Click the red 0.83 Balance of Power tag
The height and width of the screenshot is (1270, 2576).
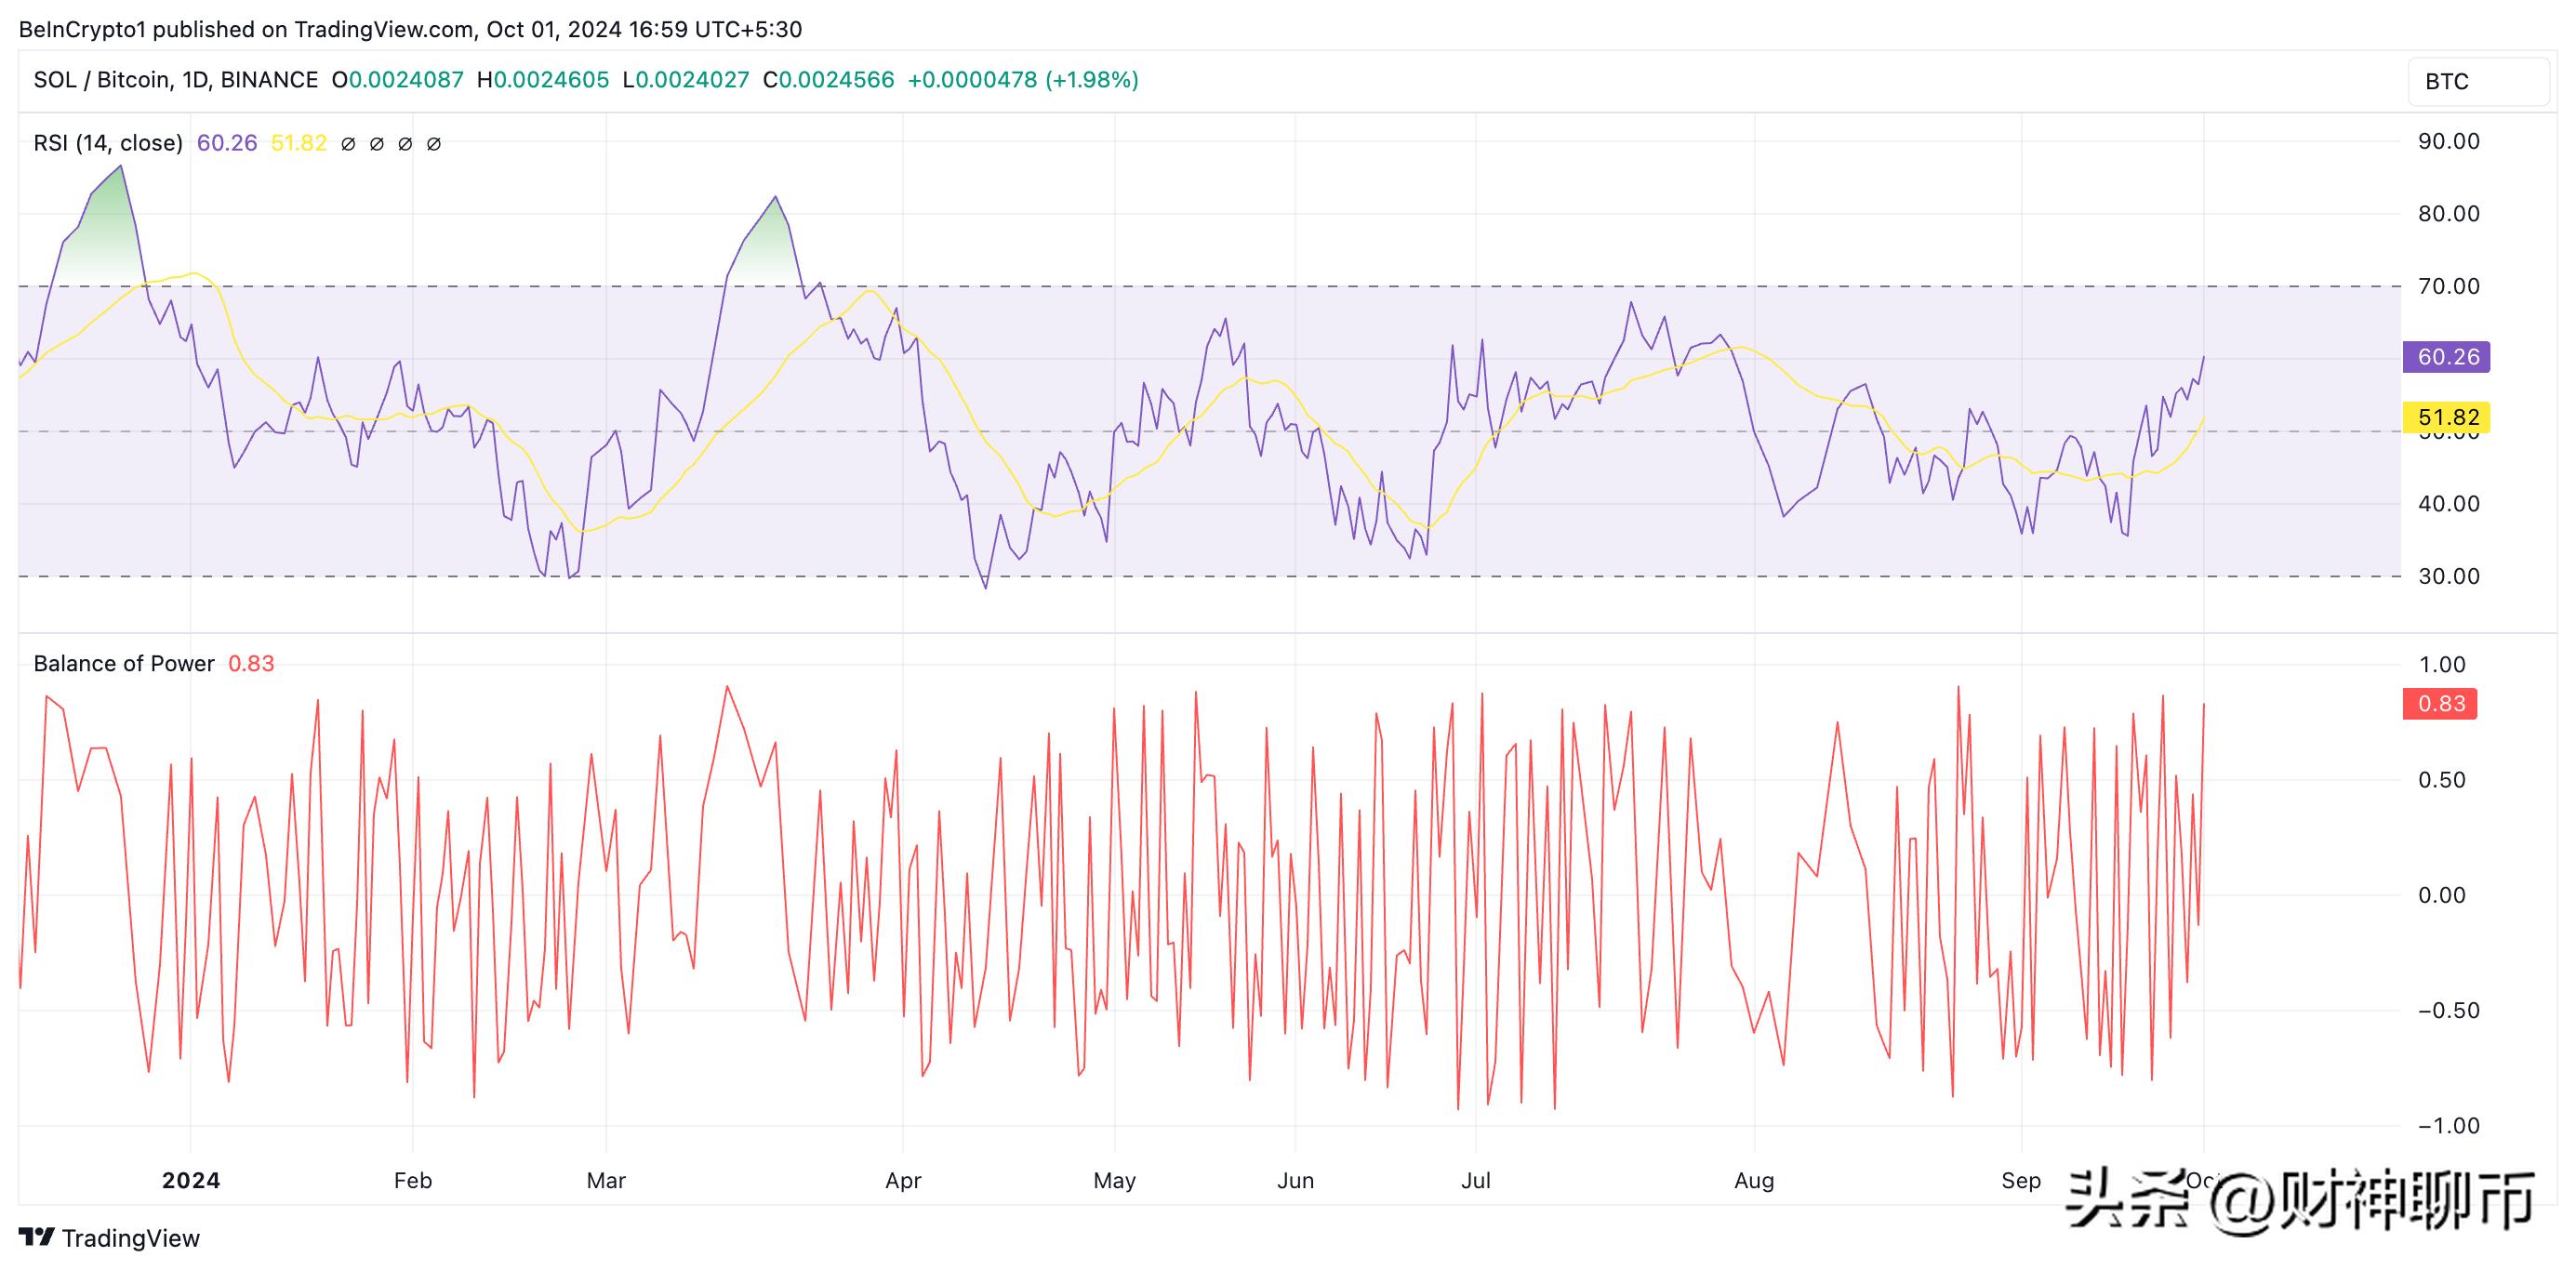[2440, 704]
